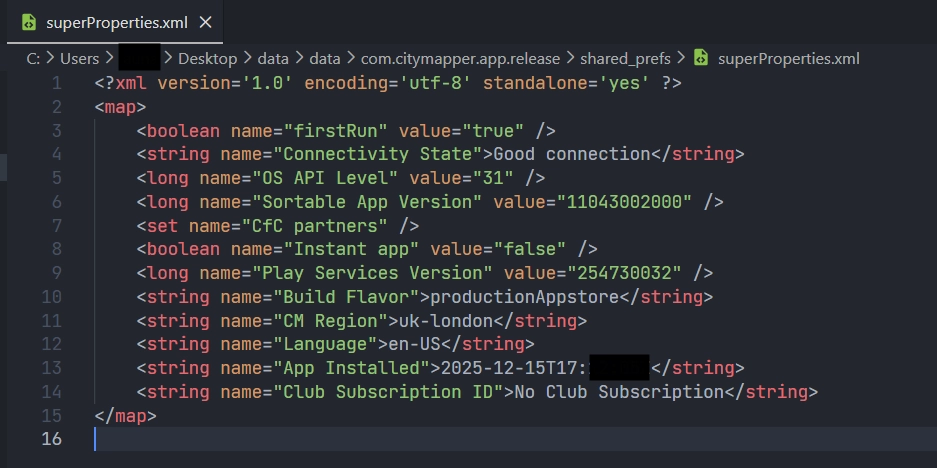Click the "Connectivity State" name

pyautogui.click(x=378, y=154)
